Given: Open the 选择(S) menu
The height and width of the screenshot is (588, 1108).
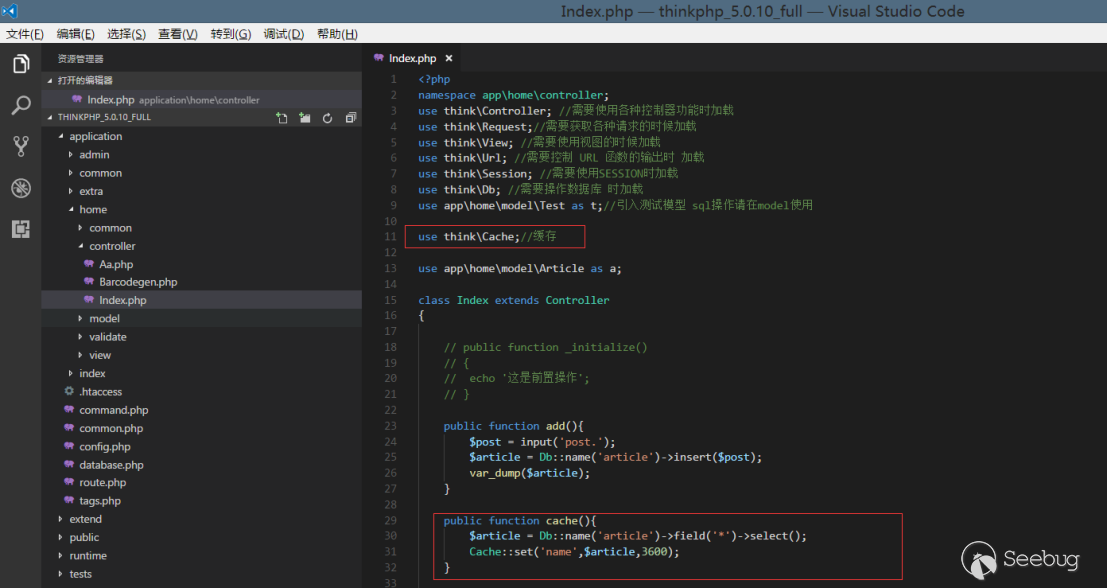Looking at the screenshot, I should [126, 34].
